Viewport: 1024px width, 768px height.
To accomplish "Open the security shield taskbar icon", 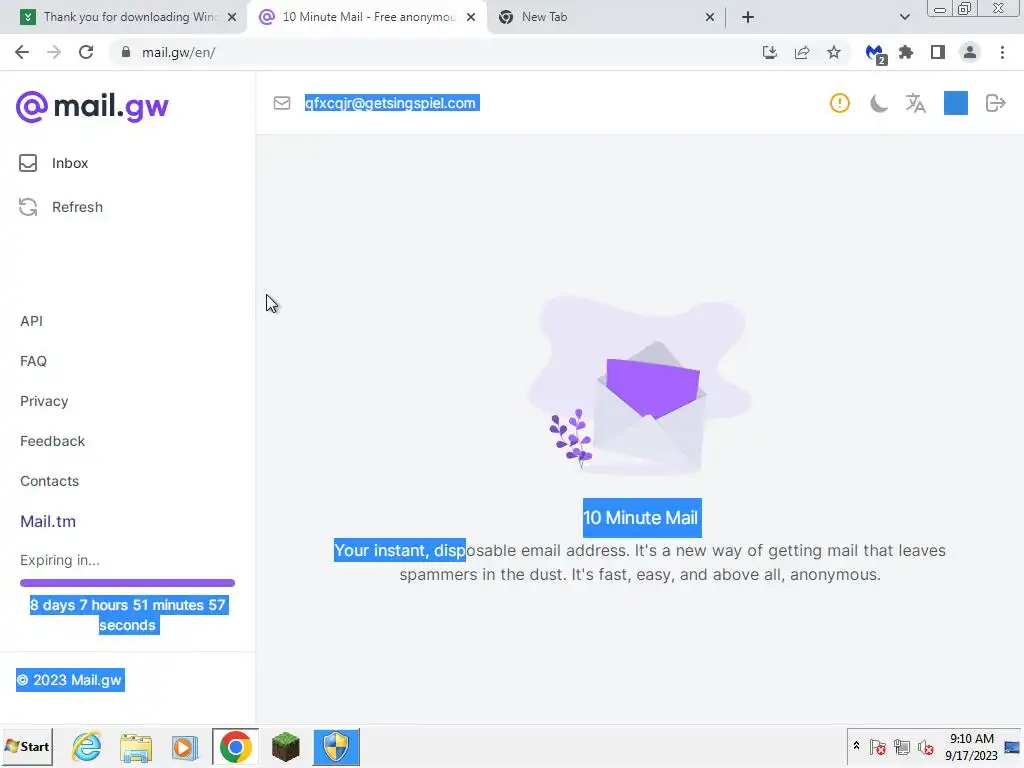I will point(336,747).
